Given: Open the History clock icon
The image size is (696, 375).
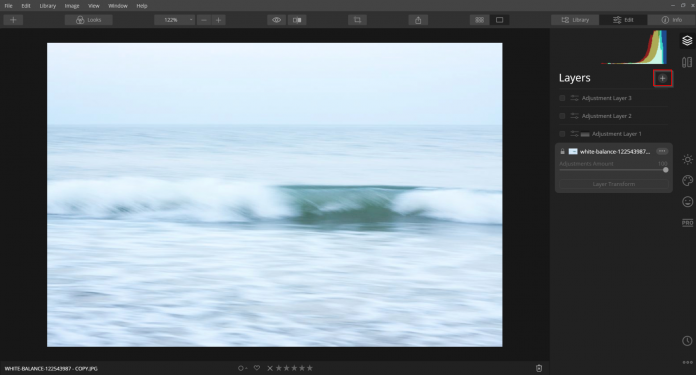Looking at the screenshot, I should coord(687,341).
